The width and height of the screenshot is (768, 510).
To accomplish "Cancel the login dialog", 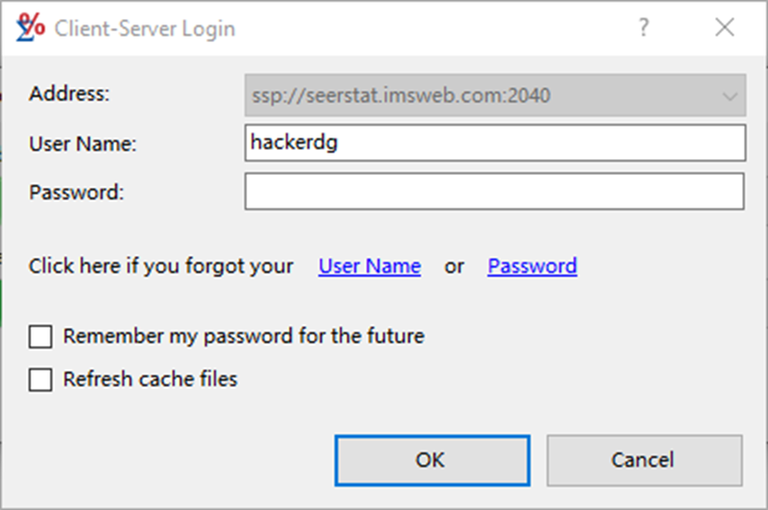I will point(643,460).
